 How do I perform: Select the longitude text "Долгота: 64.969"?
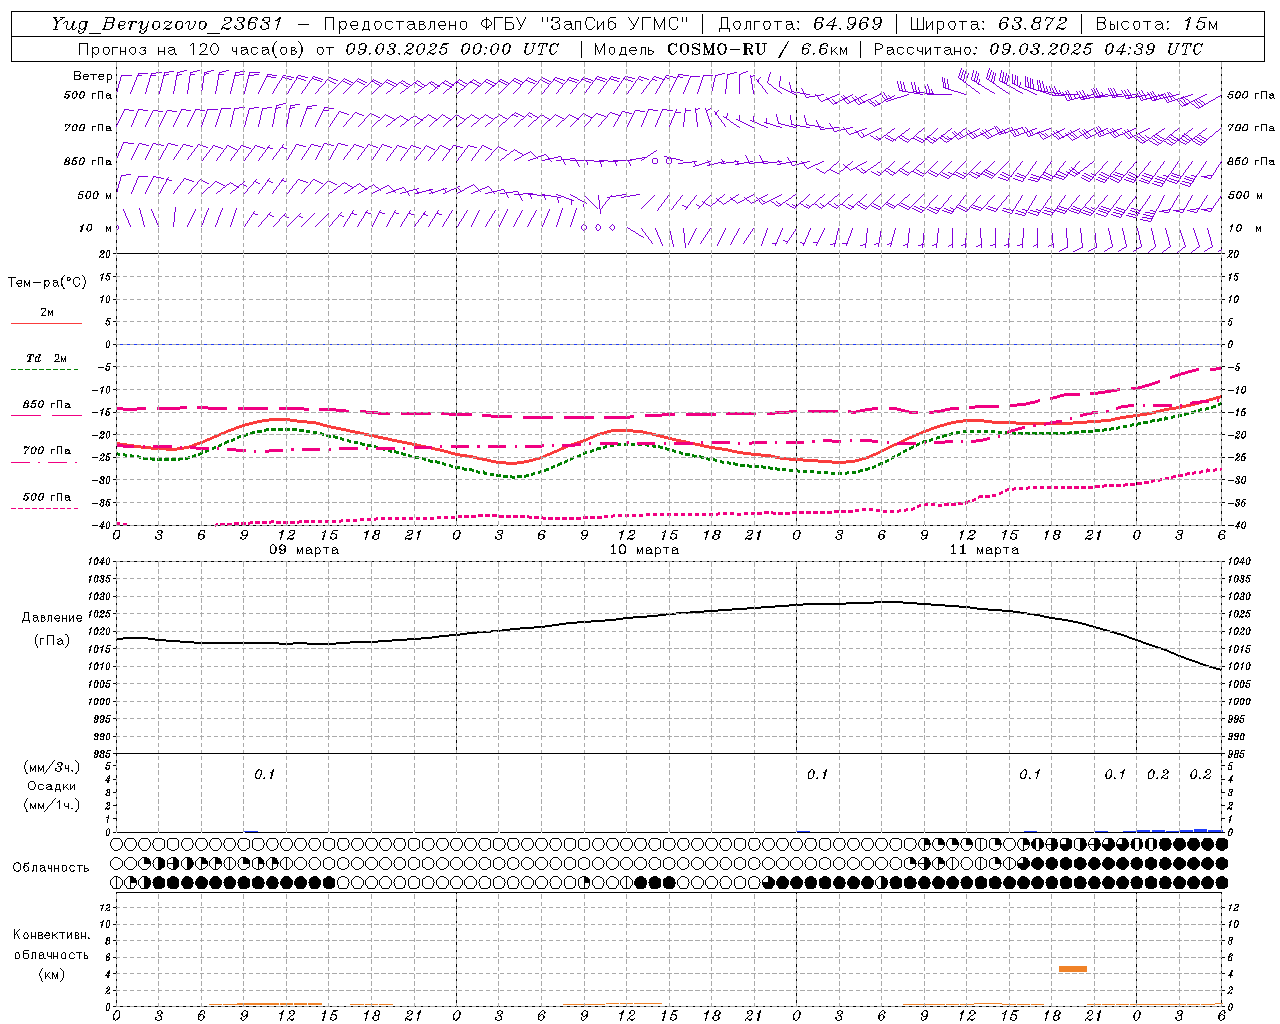pos(800,24)
